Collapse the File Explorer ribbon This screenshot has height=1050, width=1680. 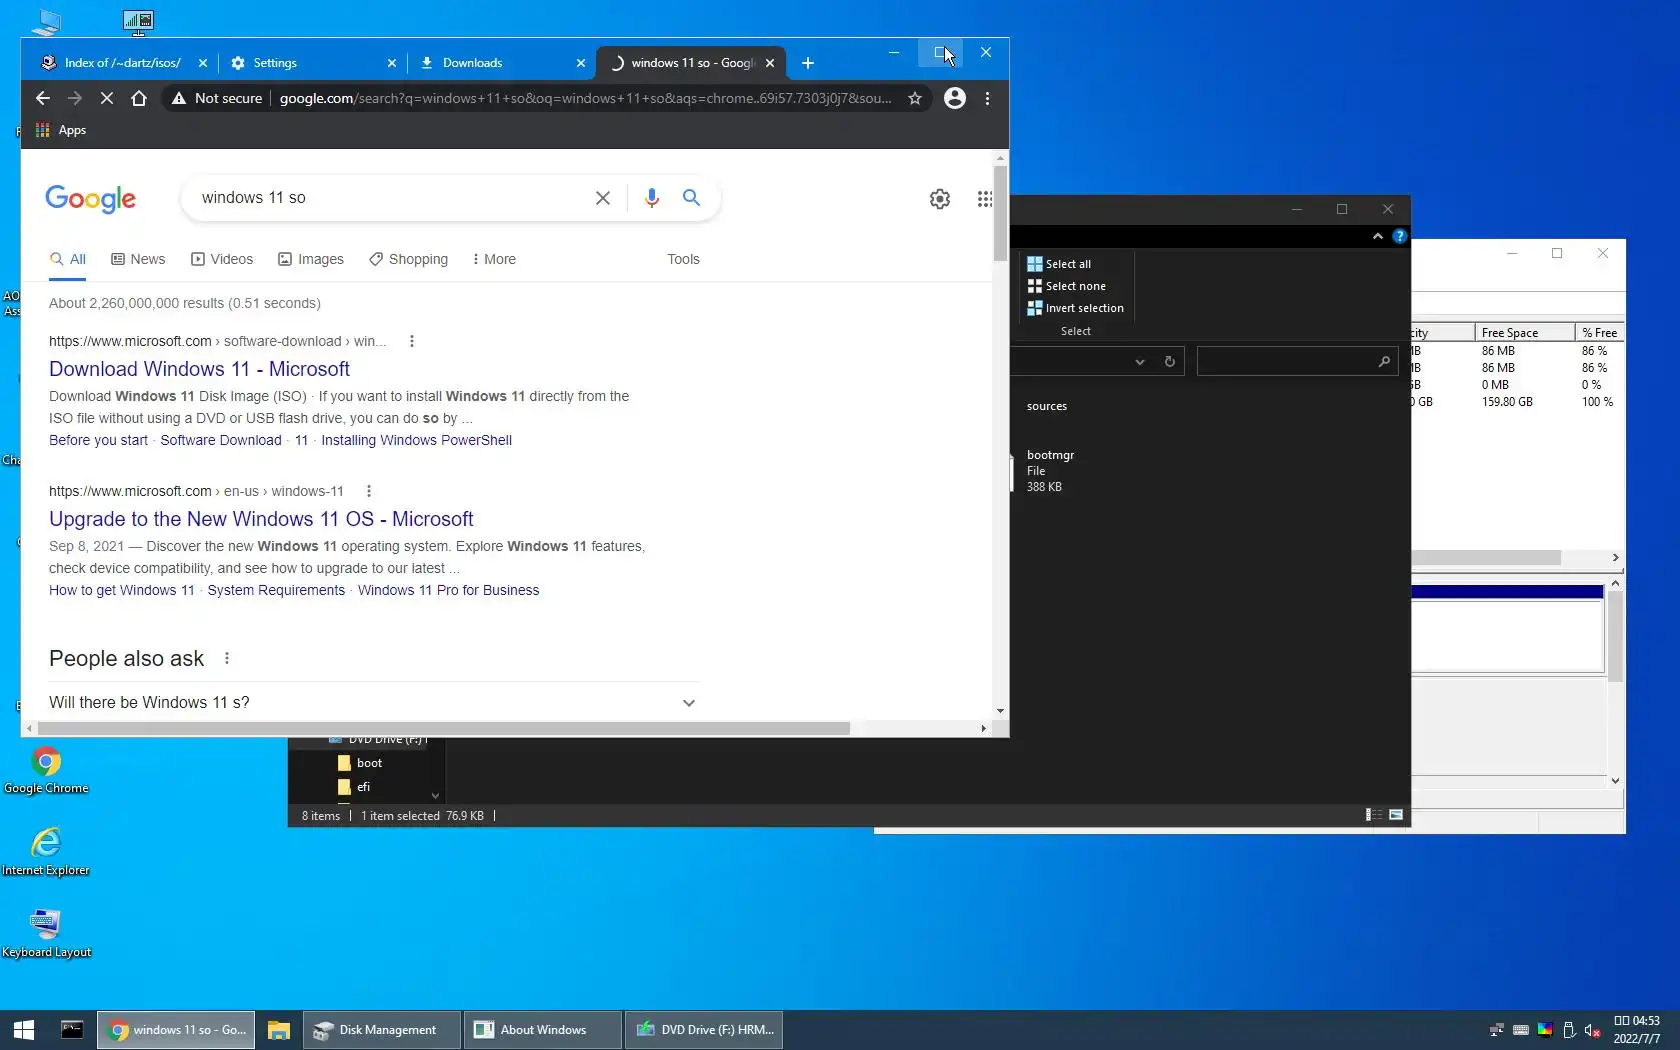coord(1378,236)
